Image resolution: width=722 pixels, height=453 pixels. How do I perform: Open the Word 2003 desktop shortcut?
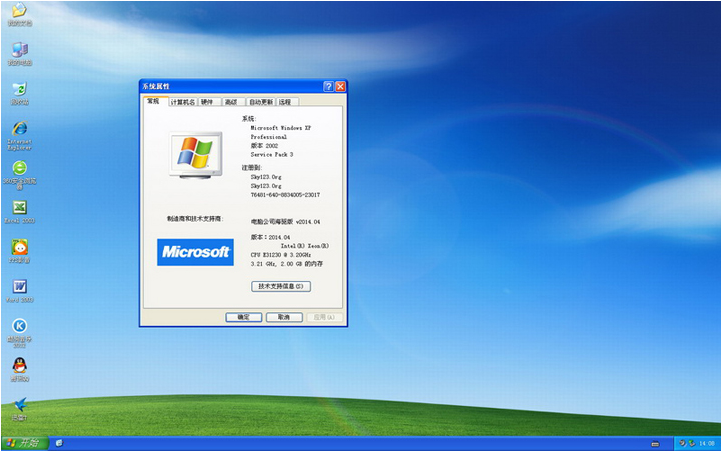(x=18, y=287)
